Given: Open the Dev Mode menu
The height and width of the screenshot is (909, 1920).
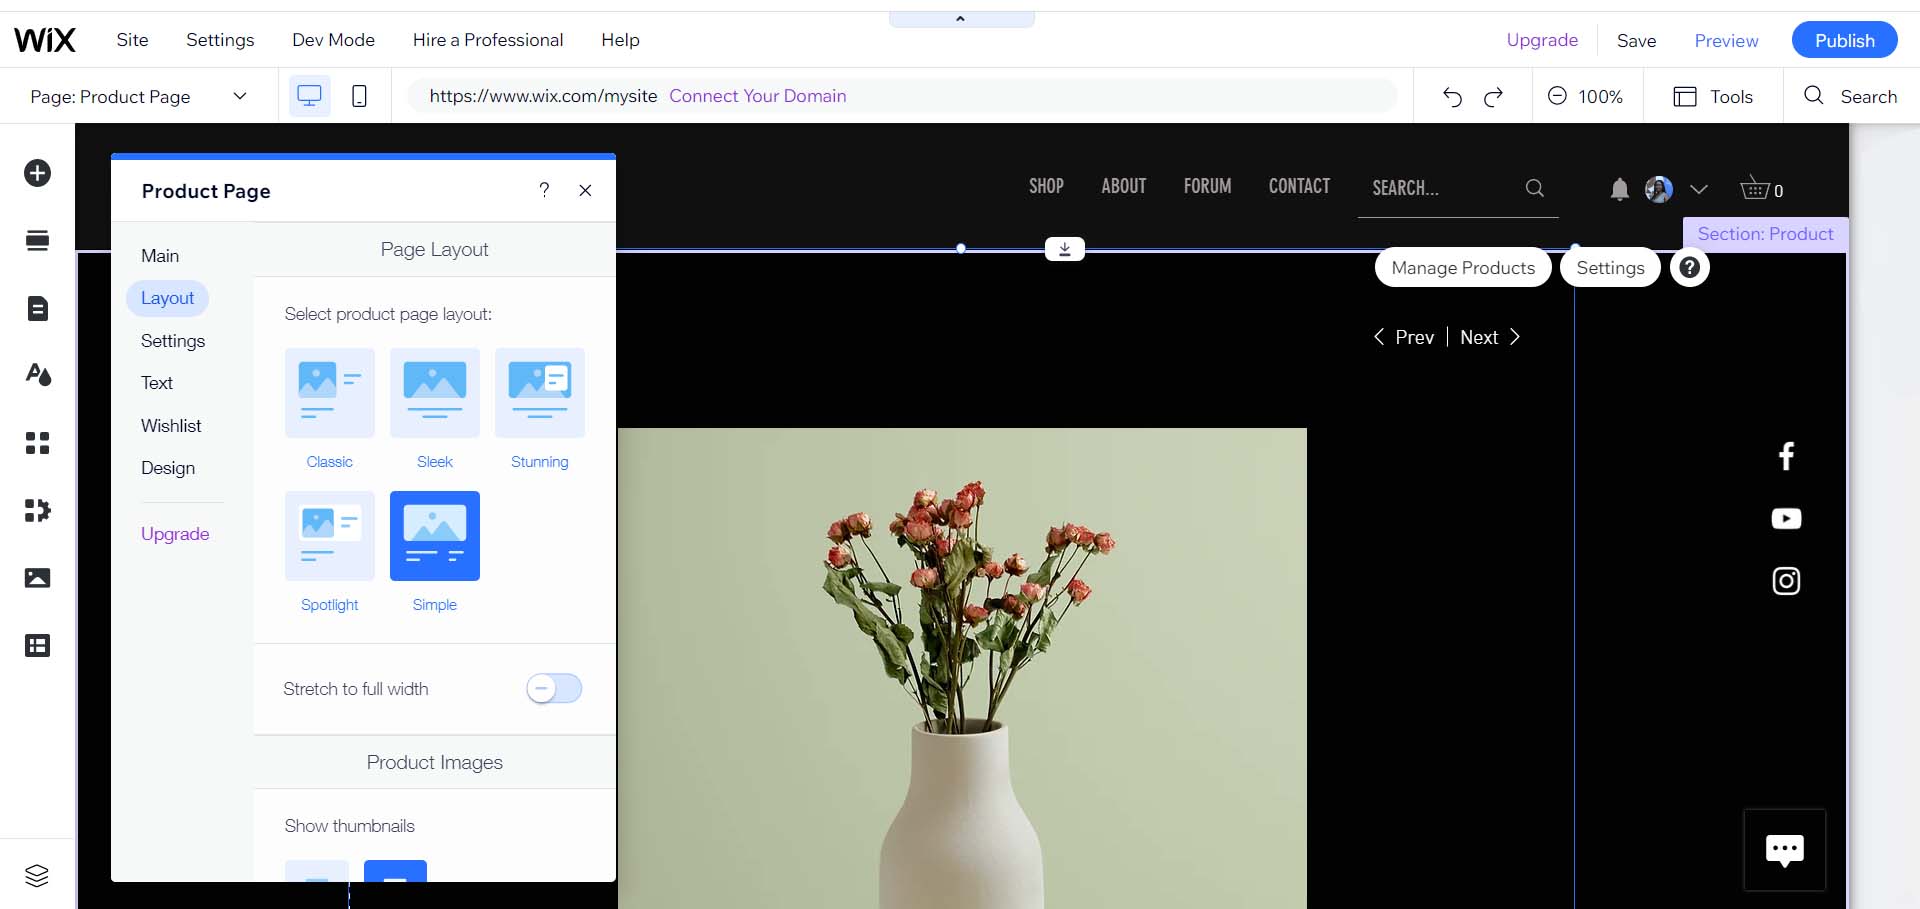Looking at the screenshot, I should pos(333,40).
